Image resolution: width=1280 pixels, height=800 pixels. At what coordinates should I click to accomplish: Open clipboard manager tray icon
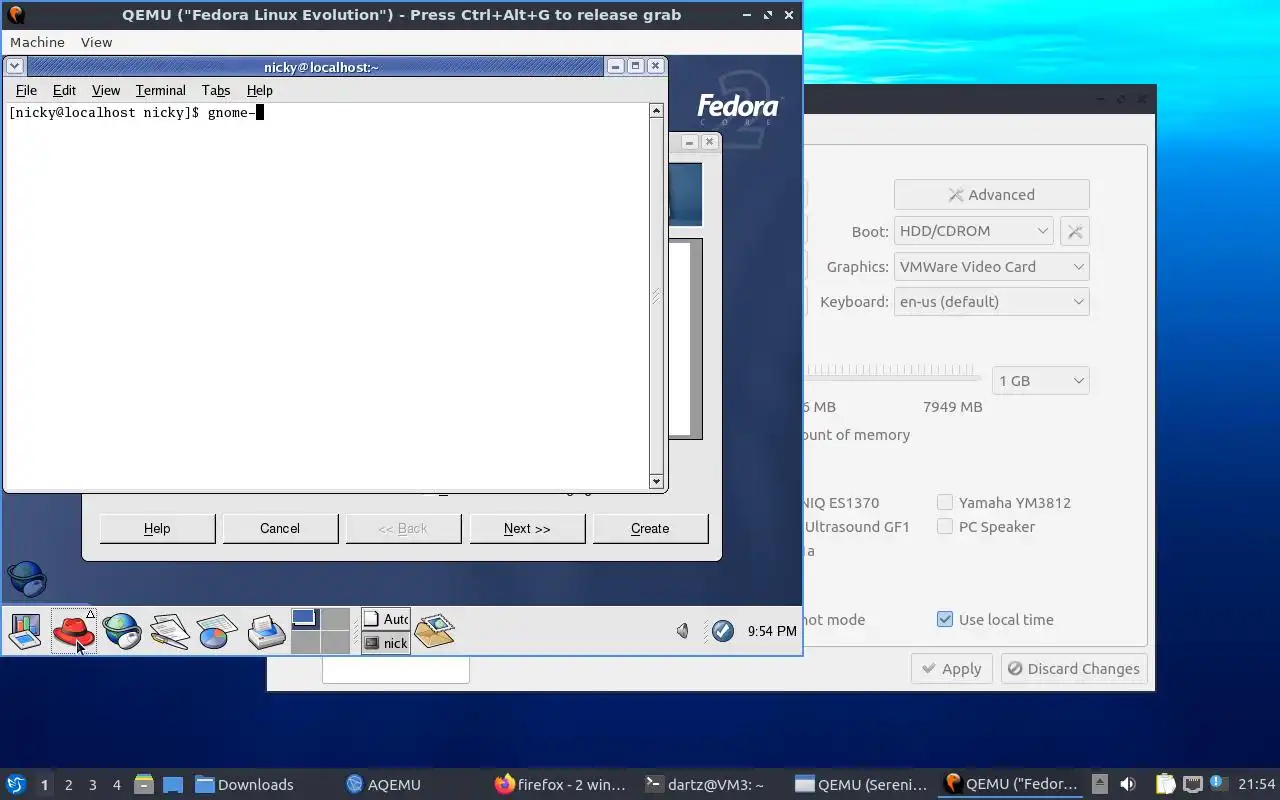coord(1165,784)
